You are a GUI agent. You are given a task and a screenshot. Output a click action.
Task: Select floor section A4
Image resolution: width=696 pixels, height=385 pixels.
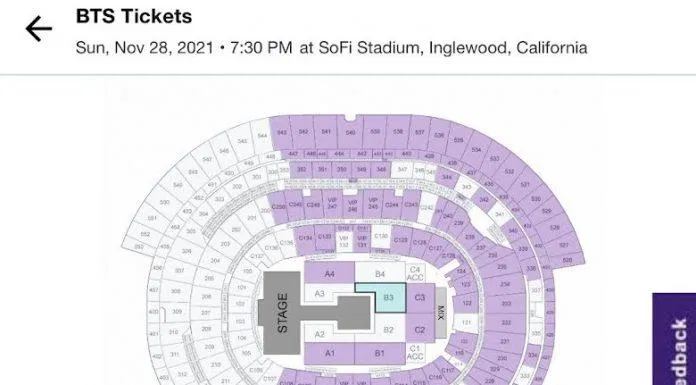point(329,272)
